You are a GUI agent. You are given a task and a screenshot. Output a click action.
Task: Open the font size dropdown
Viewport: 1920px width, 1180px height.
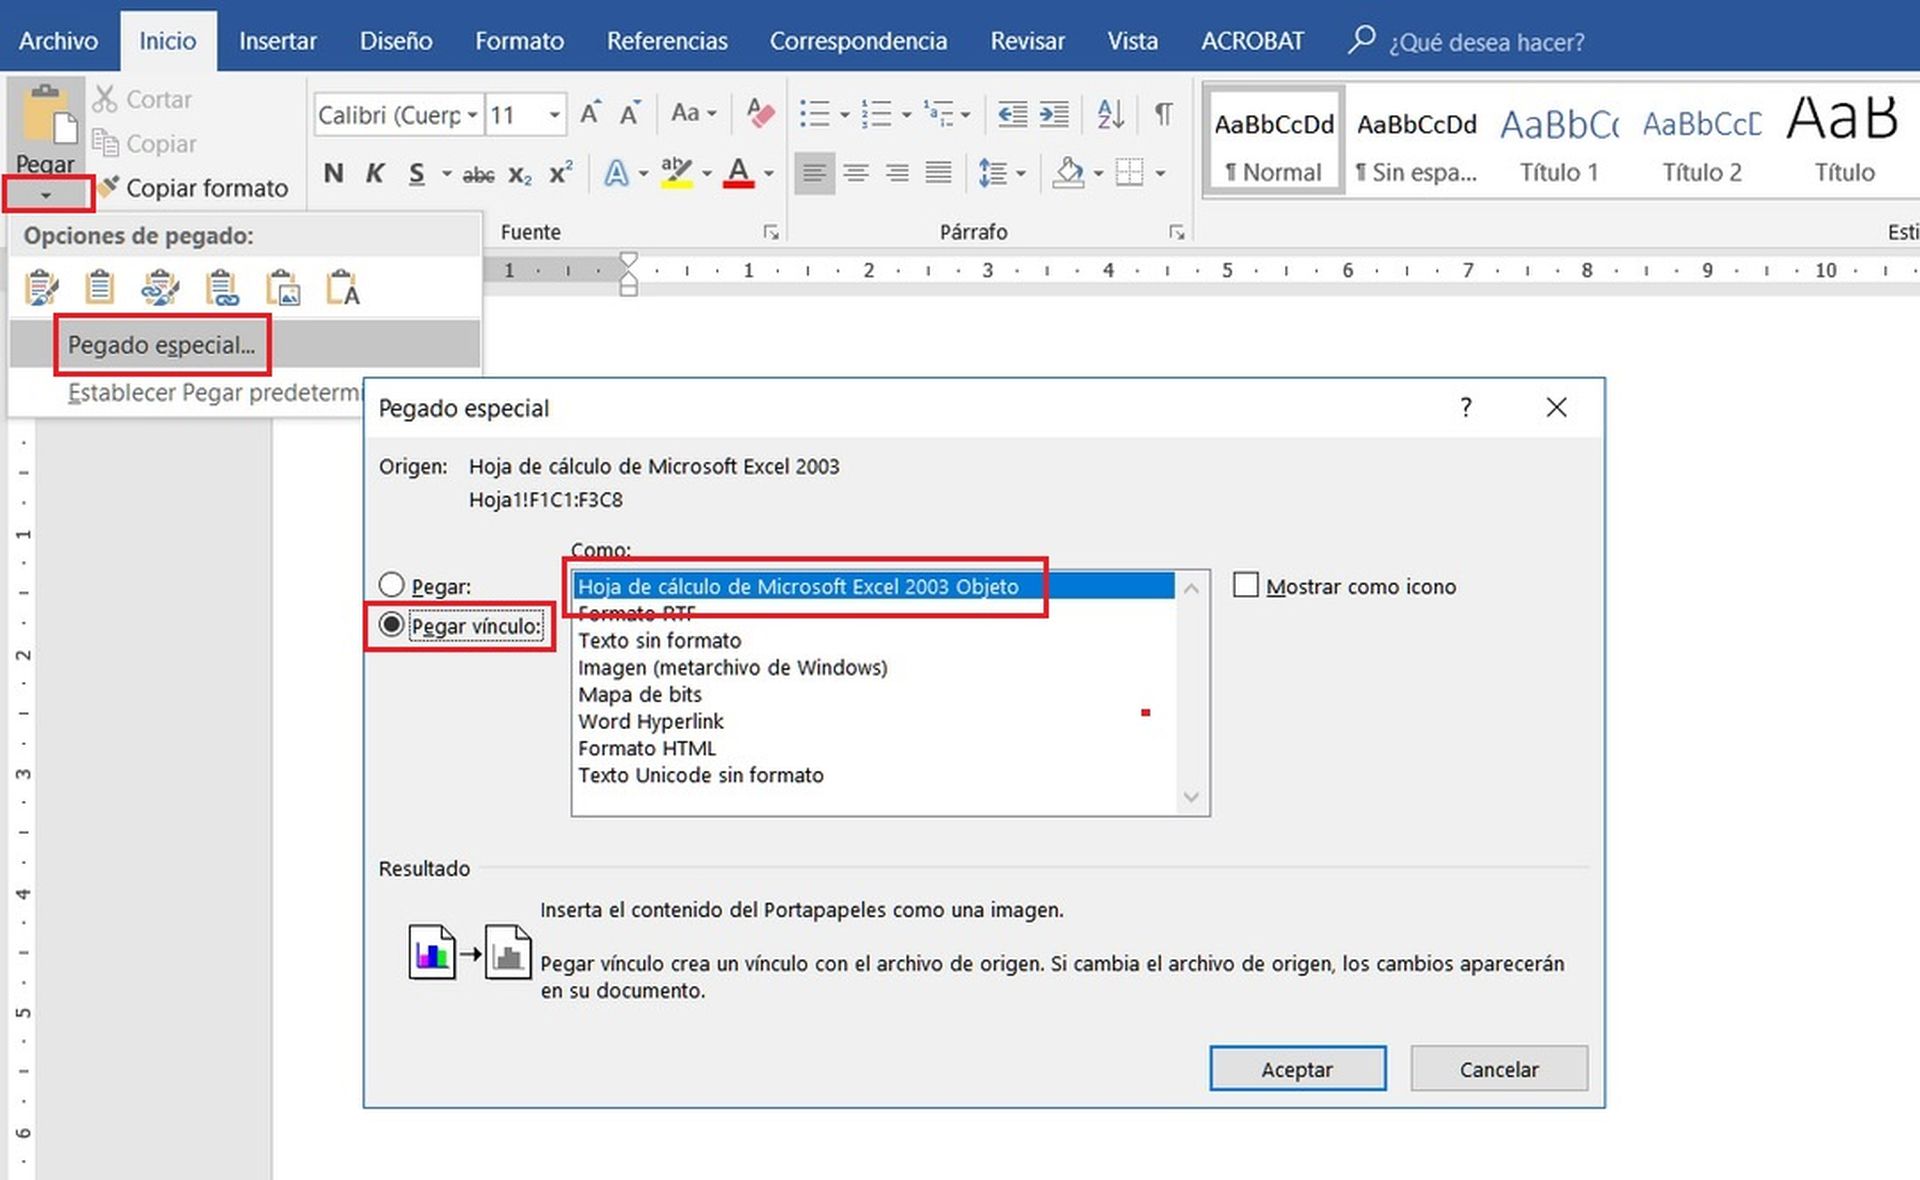(x=553, y=114)
